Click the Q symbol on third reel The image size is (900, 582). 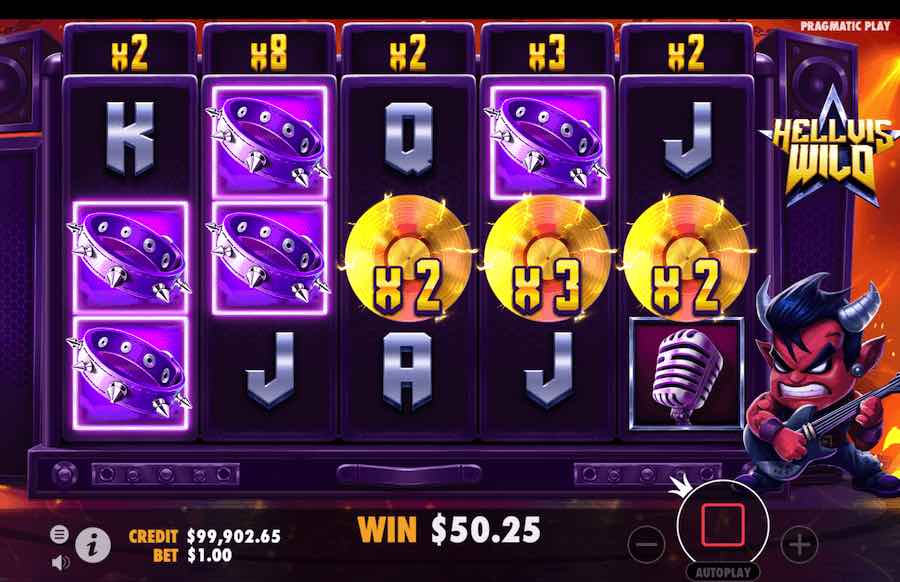click(x=408, y=138)
